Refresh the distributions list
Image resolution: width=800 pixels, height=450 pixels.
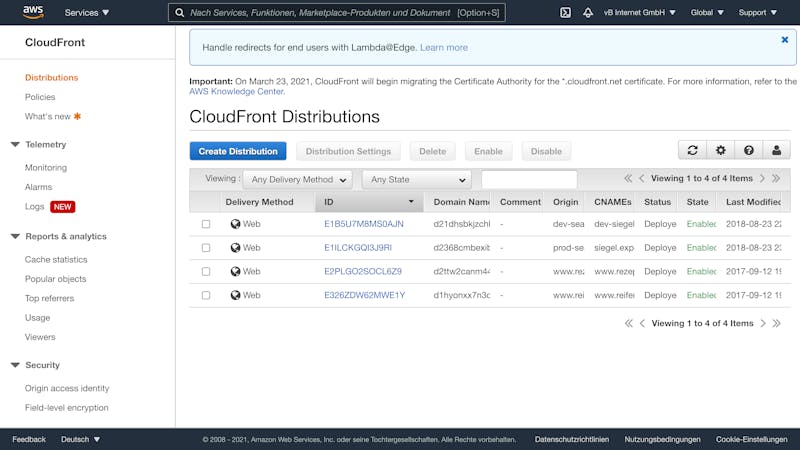(692, 150)
